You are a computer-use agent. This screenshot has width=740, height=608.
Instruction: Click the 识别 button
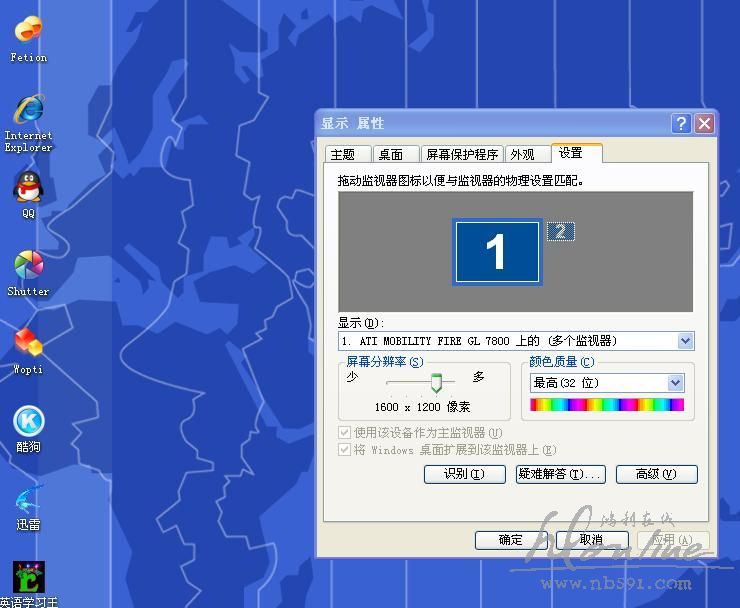point(455,474)
